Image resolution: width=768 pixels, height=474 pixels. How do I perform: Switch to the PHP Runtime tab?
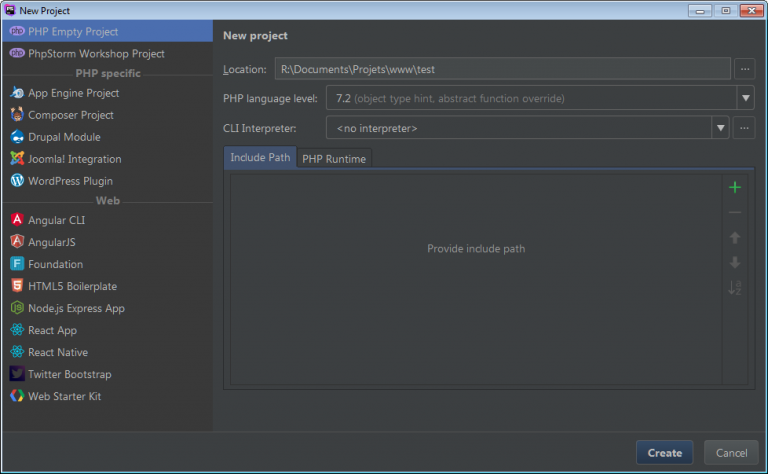tap(334, 159)
